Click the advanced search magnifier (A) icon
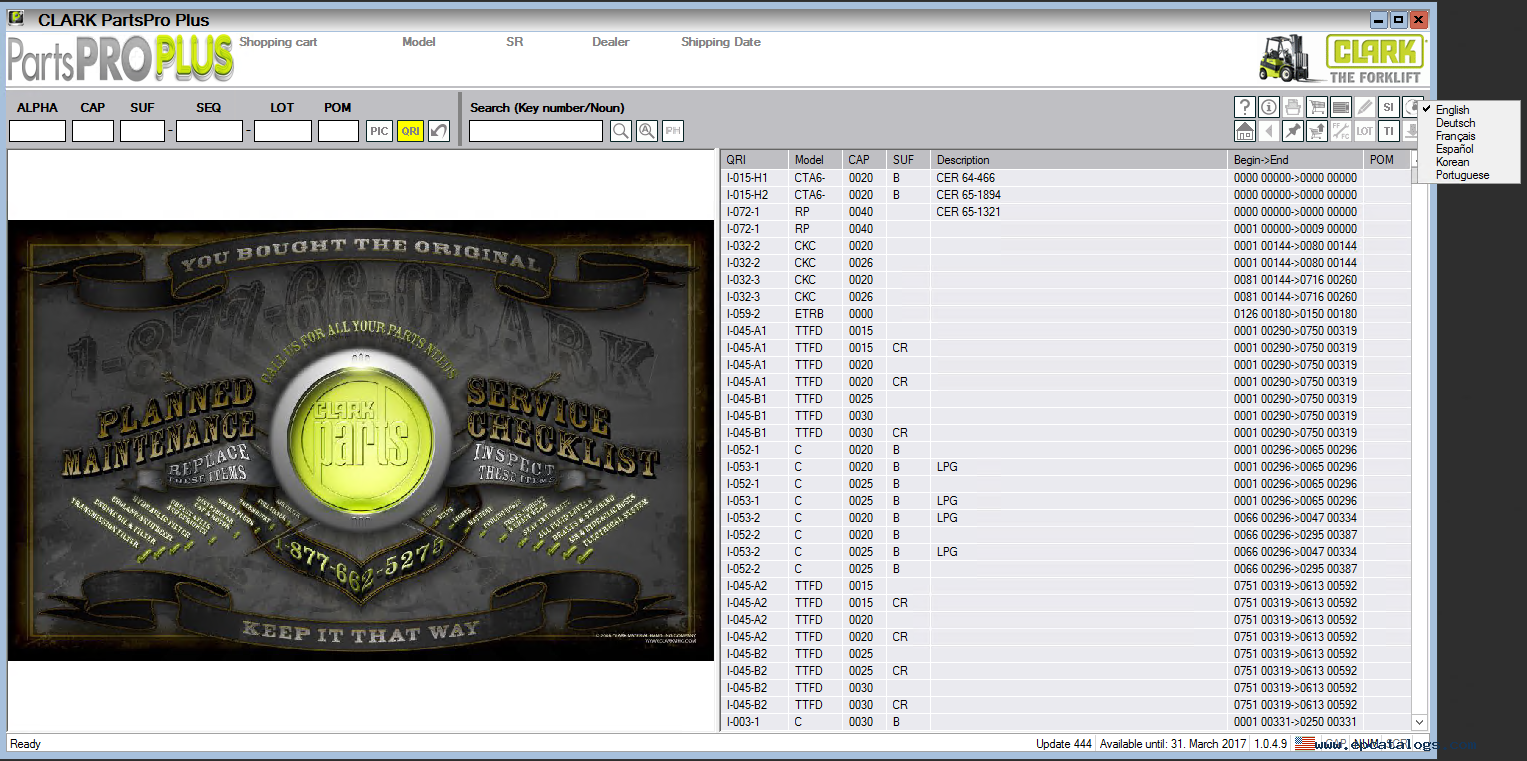 (647, 131)
